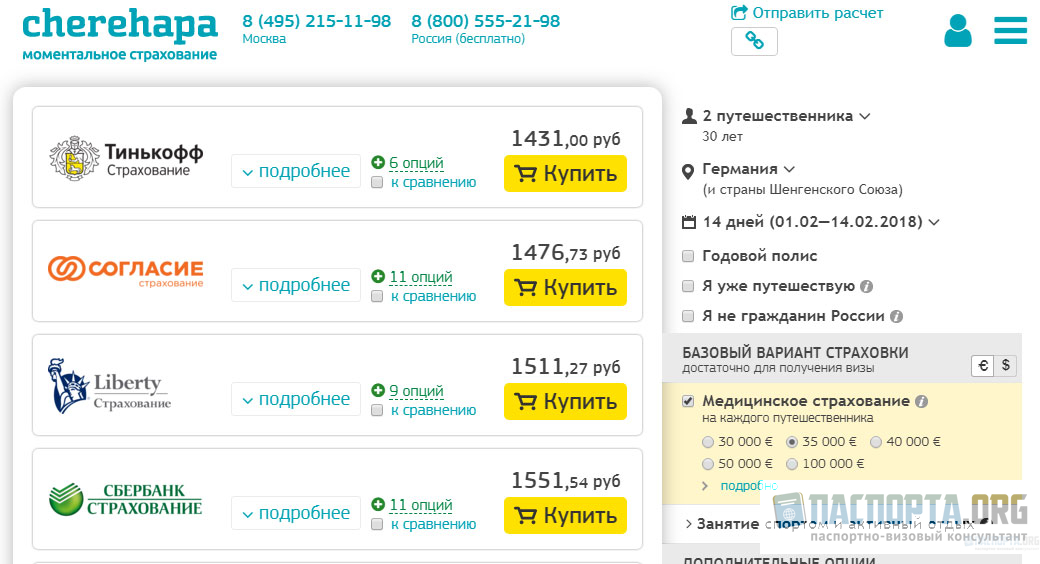
Task: Buy the Liberty policy for 1511,27 руб
Action: click(x=565, y=402)
